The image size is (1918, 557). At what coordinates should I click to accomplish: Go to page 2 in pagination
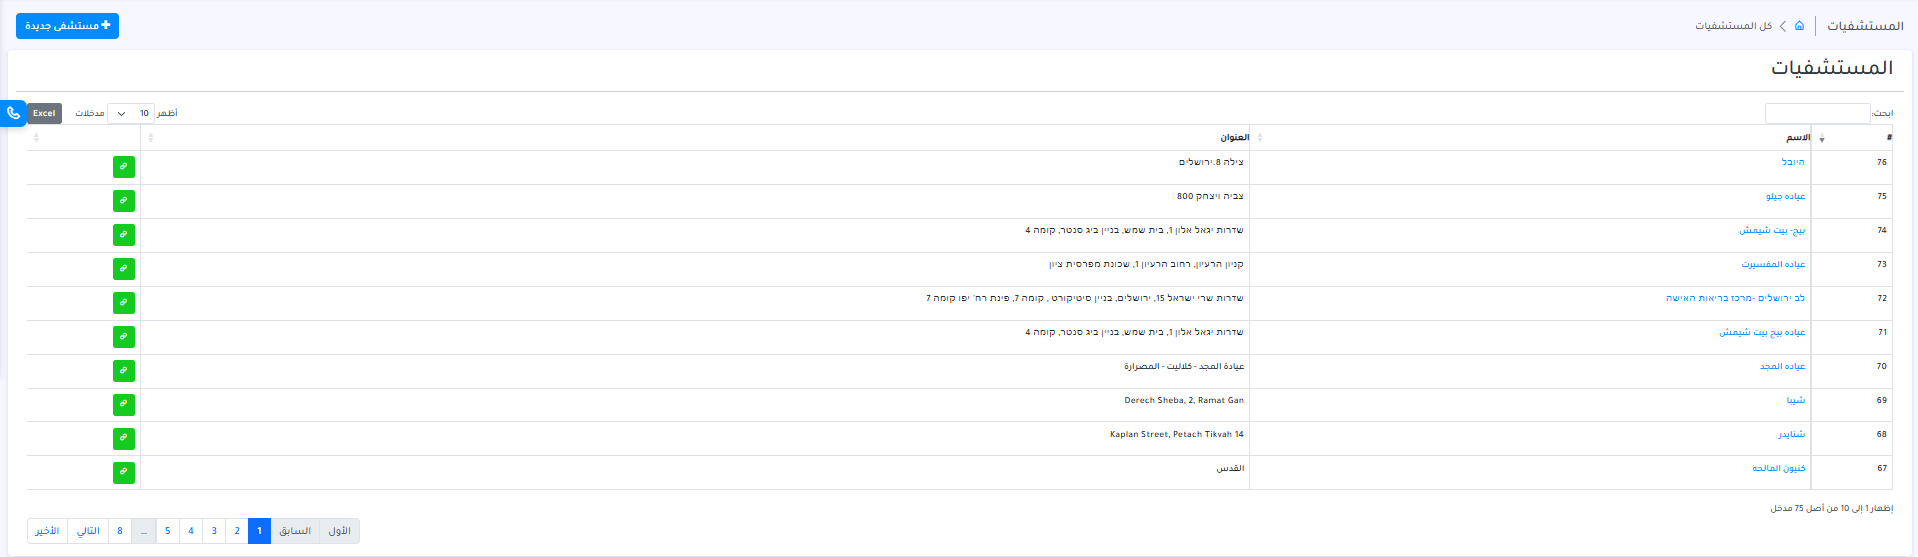(237, 531)
